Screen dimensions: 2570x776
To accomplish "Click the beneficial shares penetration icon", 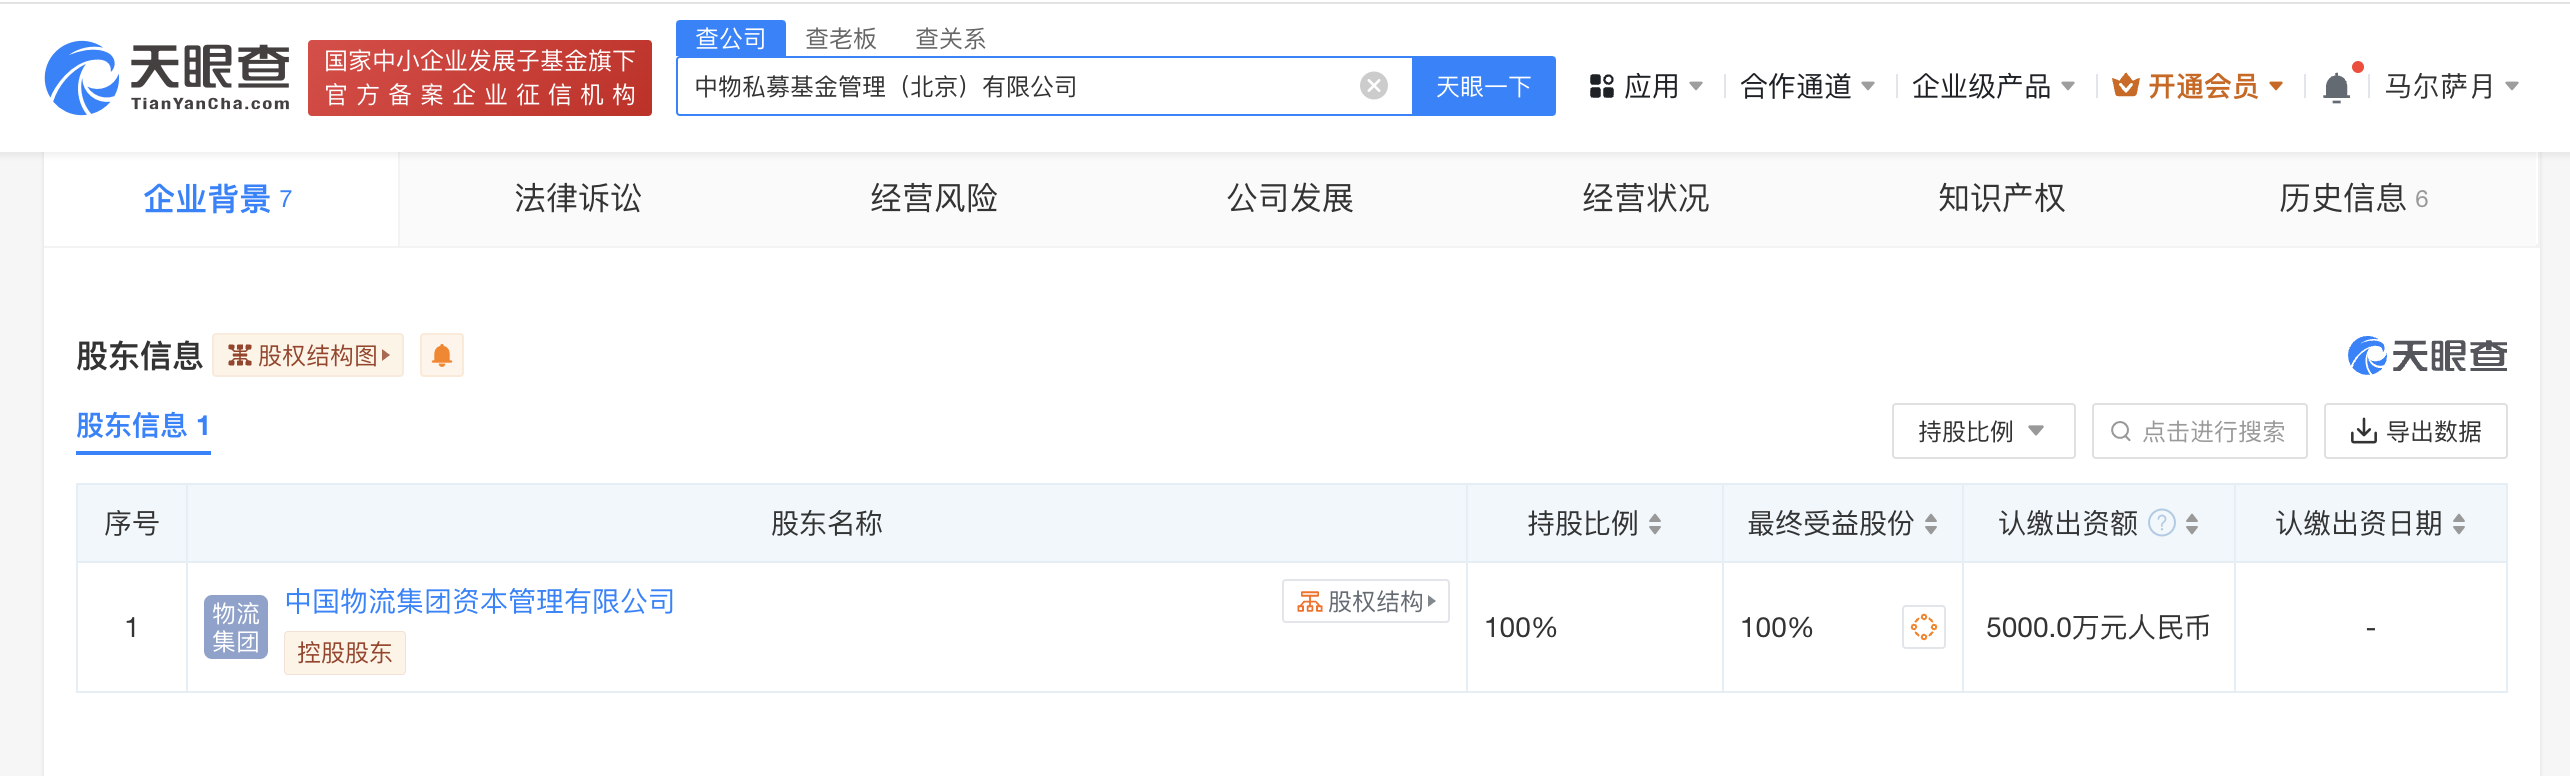I will [x=1923, y=627].
